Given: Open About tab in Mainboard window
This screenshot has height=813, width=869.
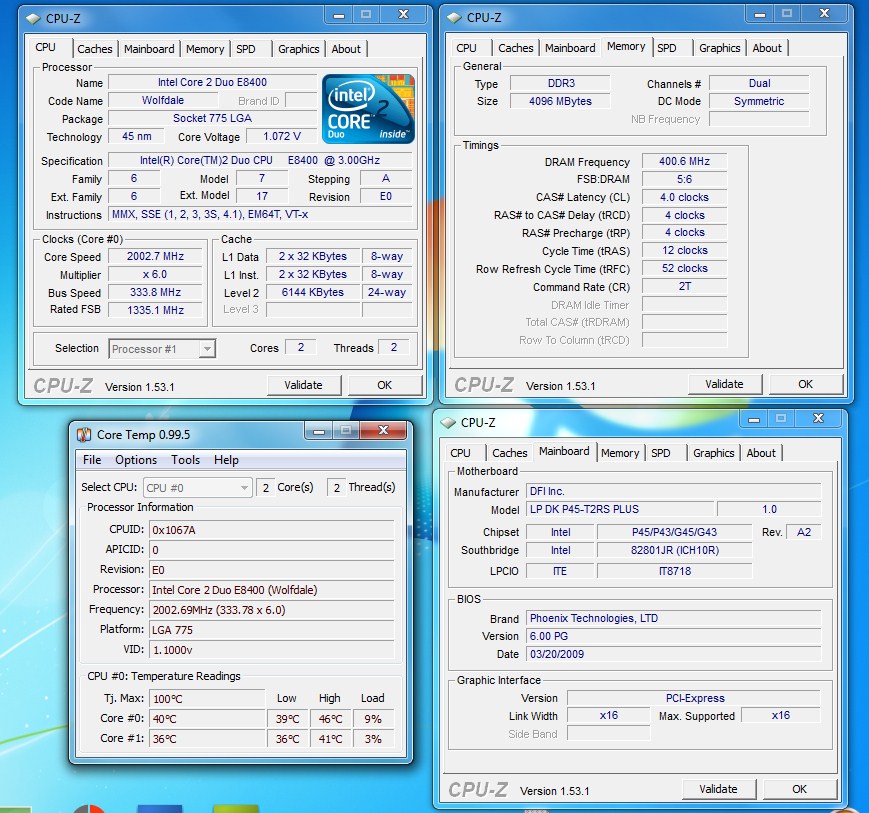Looking at the screenshot, I should click(x=761, y=453).
